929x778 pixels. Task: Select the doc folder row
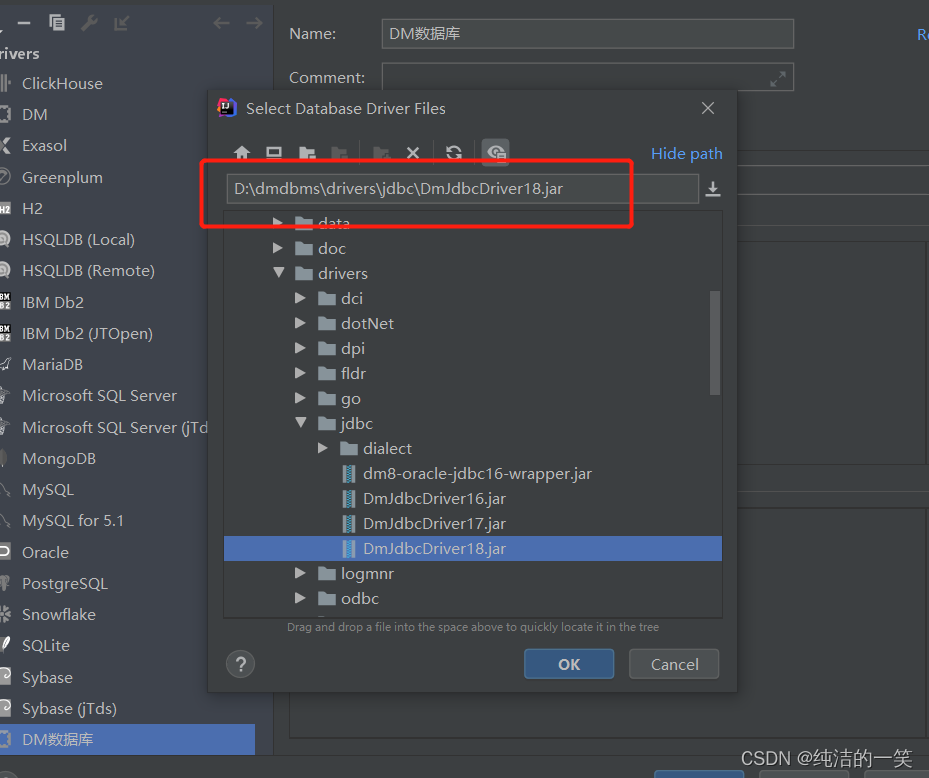click(473, 248)
